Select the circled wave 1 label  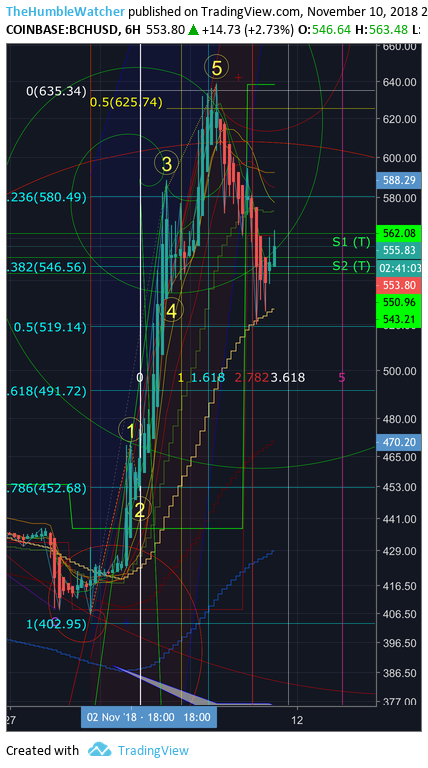131,431
